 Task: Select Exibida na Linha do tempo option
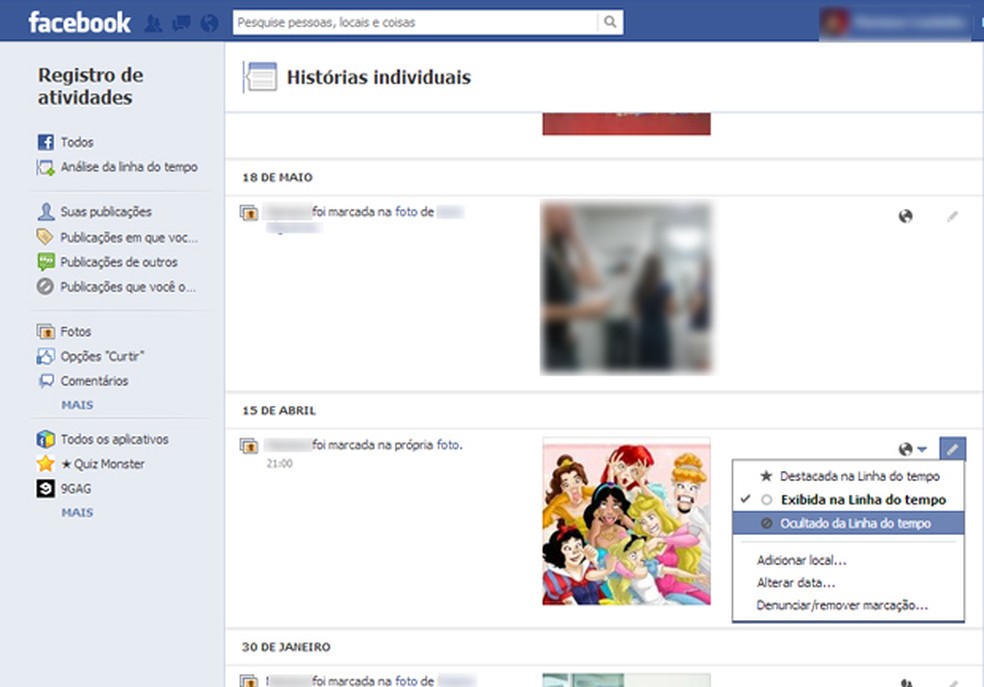(x=862, y=500)
